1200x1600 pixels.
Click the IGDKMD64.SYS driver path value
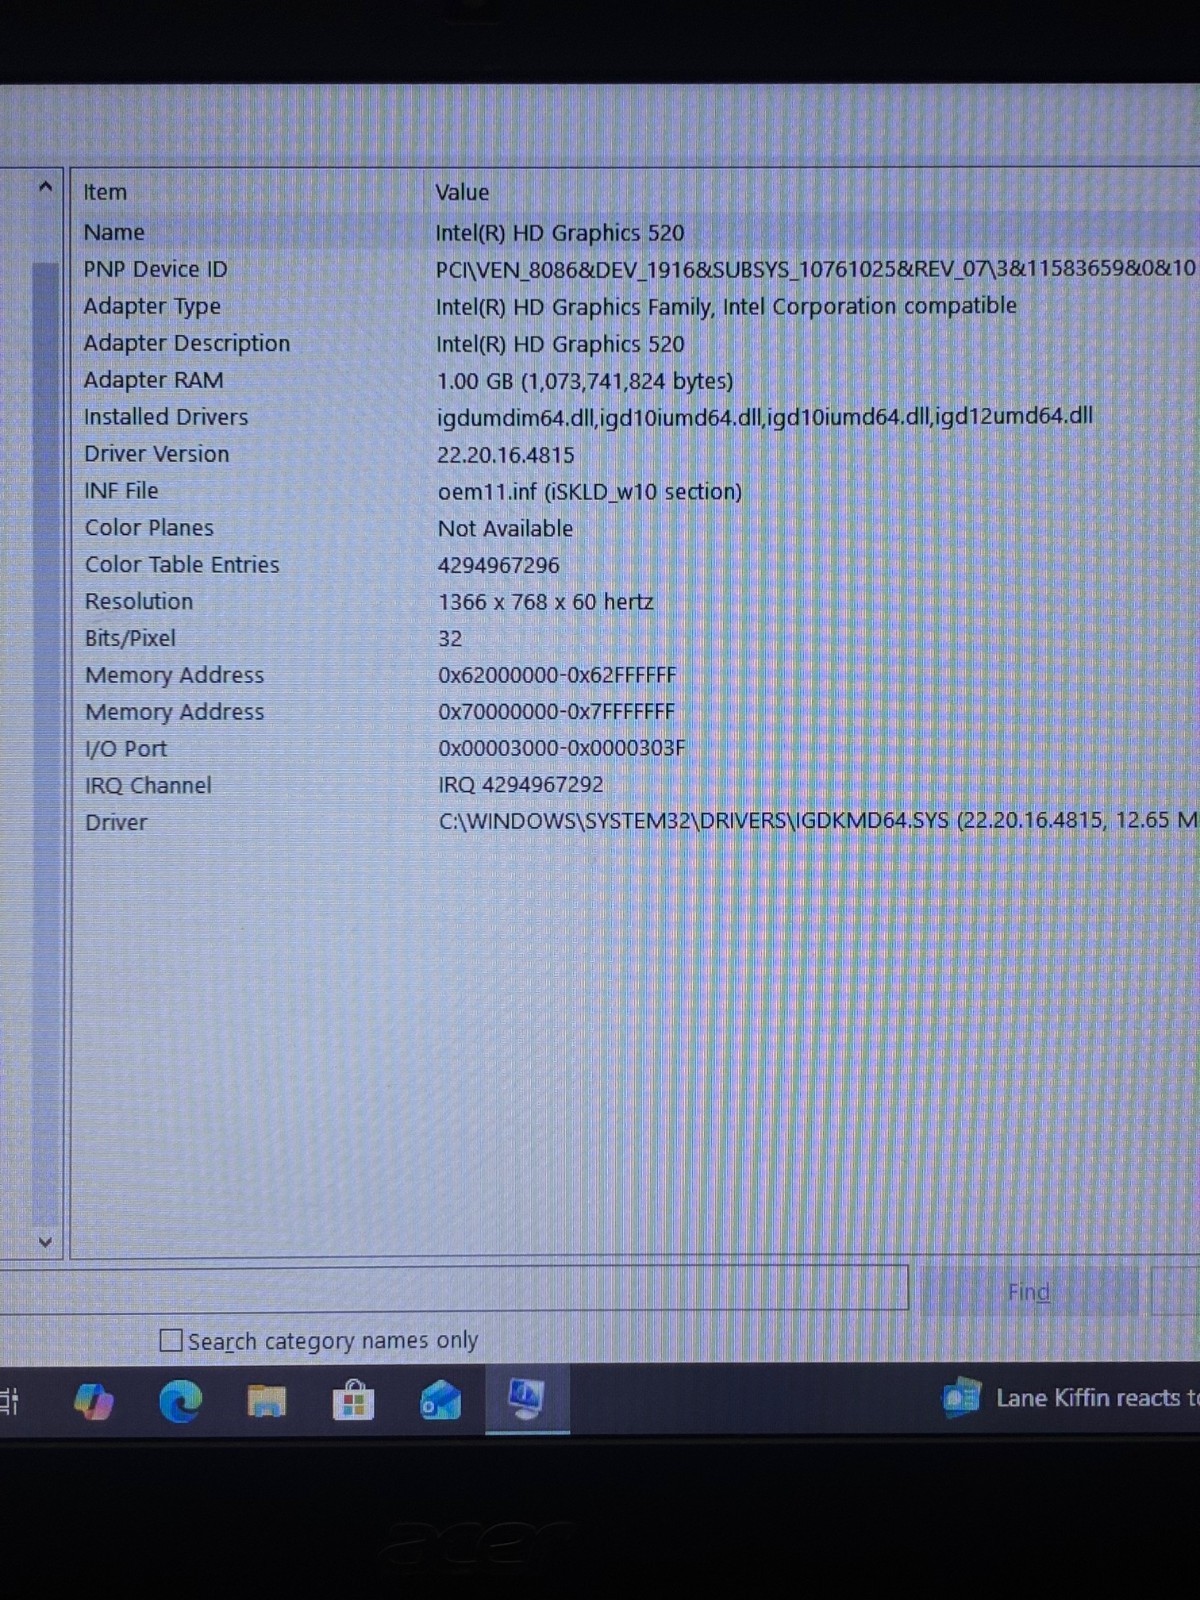point(818,821)
